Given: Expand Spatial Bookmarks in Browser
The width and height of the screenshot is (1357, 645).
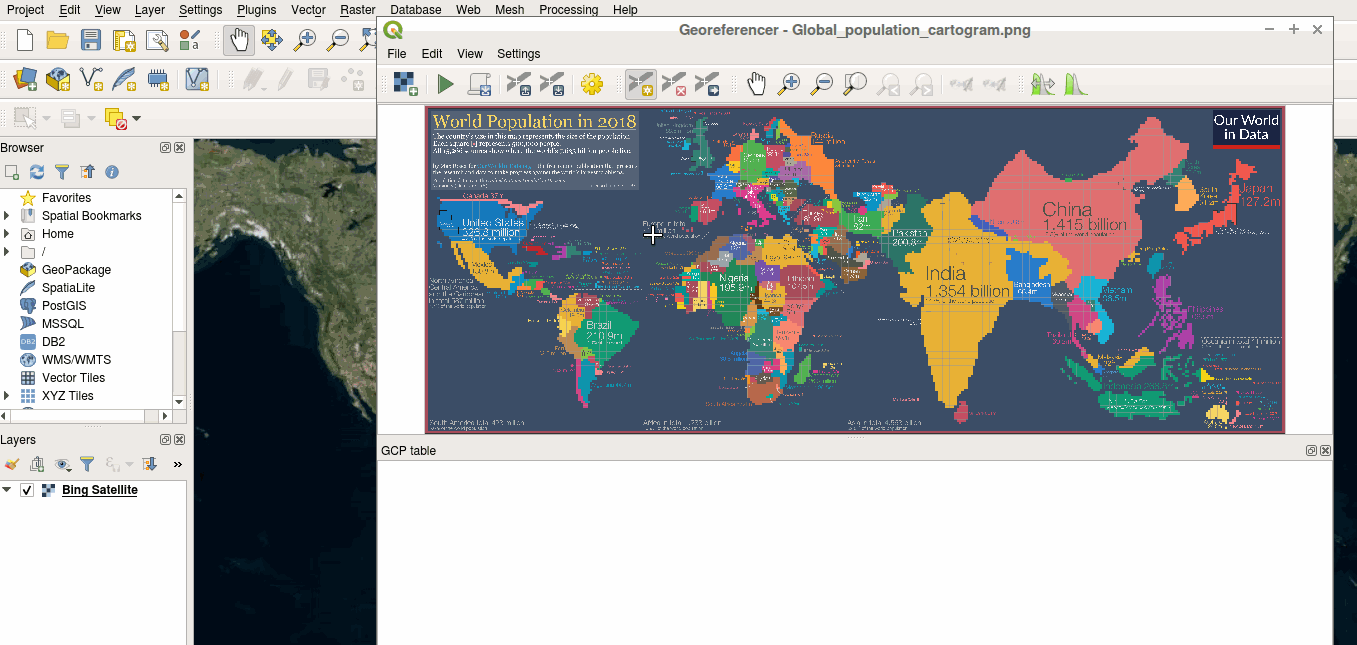Looking at the screenshot, I should pyautogui.click(x=7, y=216).
